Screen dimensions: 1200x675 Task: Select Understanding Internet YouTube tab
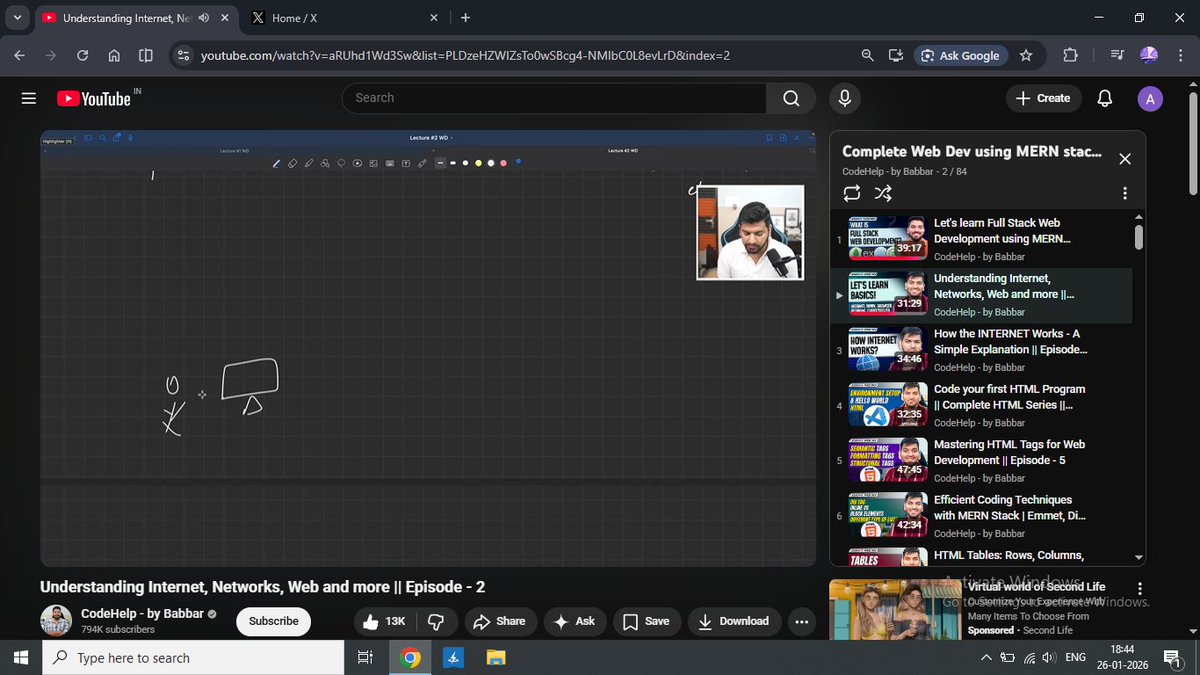click(135, 18)
